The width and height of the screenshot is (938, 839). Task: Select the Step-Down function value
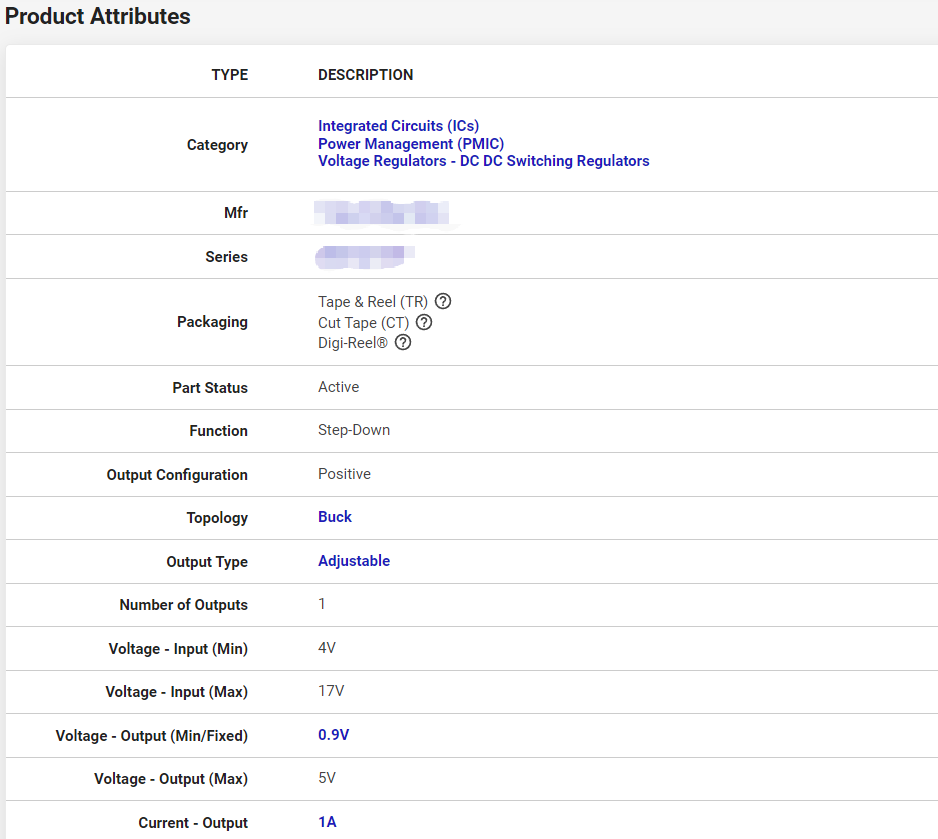coord(354,430)
